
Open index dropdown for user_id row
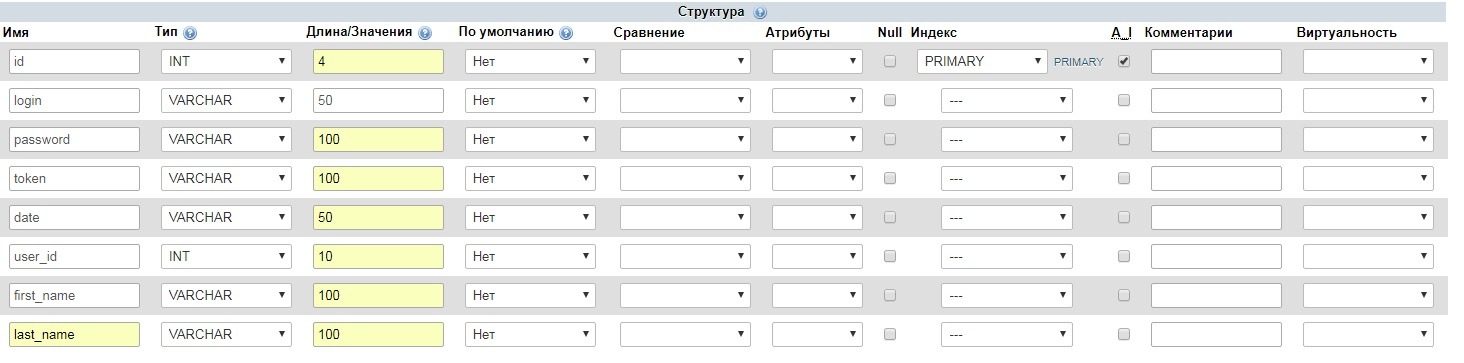tap(1006, 256)
